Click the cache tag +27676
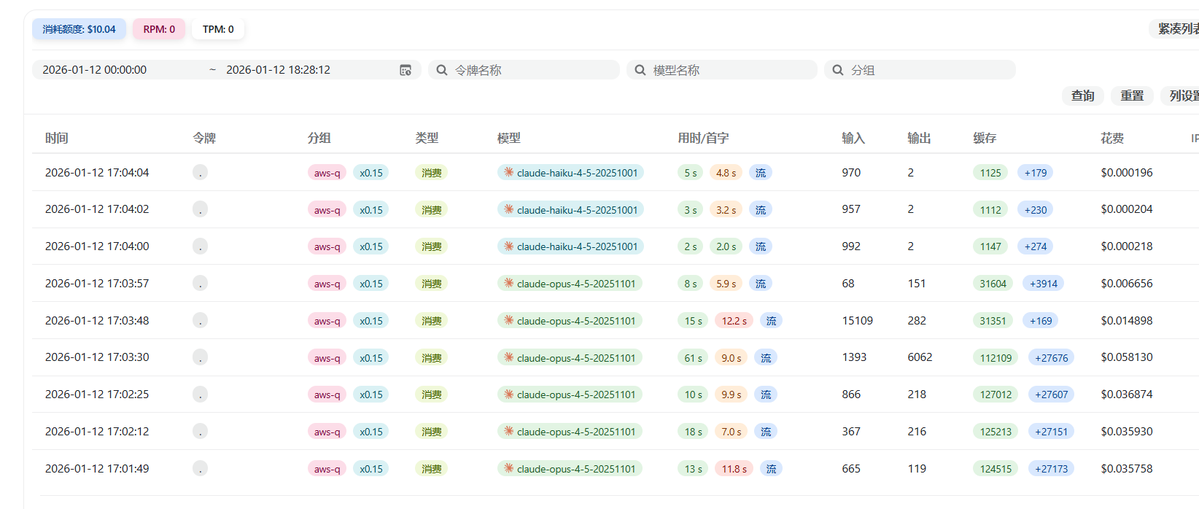Viewport: 1199px width, 509px height. [1051, 358]
